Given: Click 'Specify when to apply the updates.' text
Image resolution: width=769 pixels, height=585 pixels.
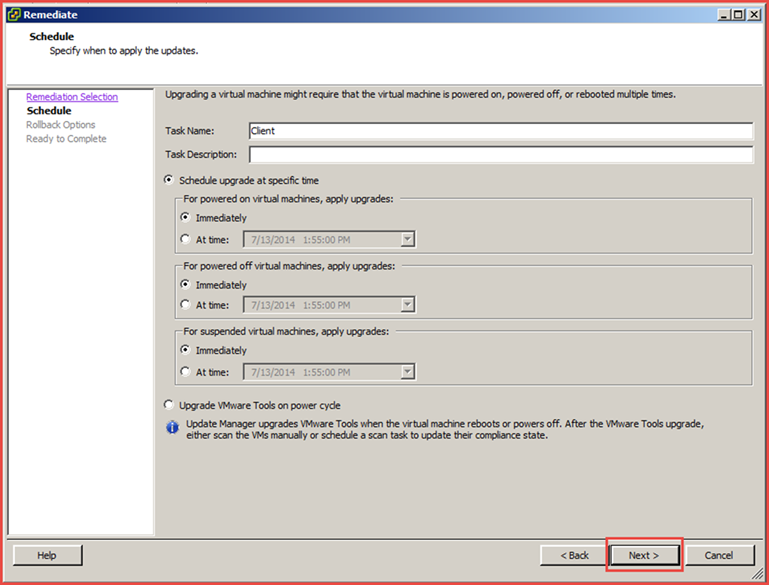Looking at the screenshot, I should [x=124, y=51].
